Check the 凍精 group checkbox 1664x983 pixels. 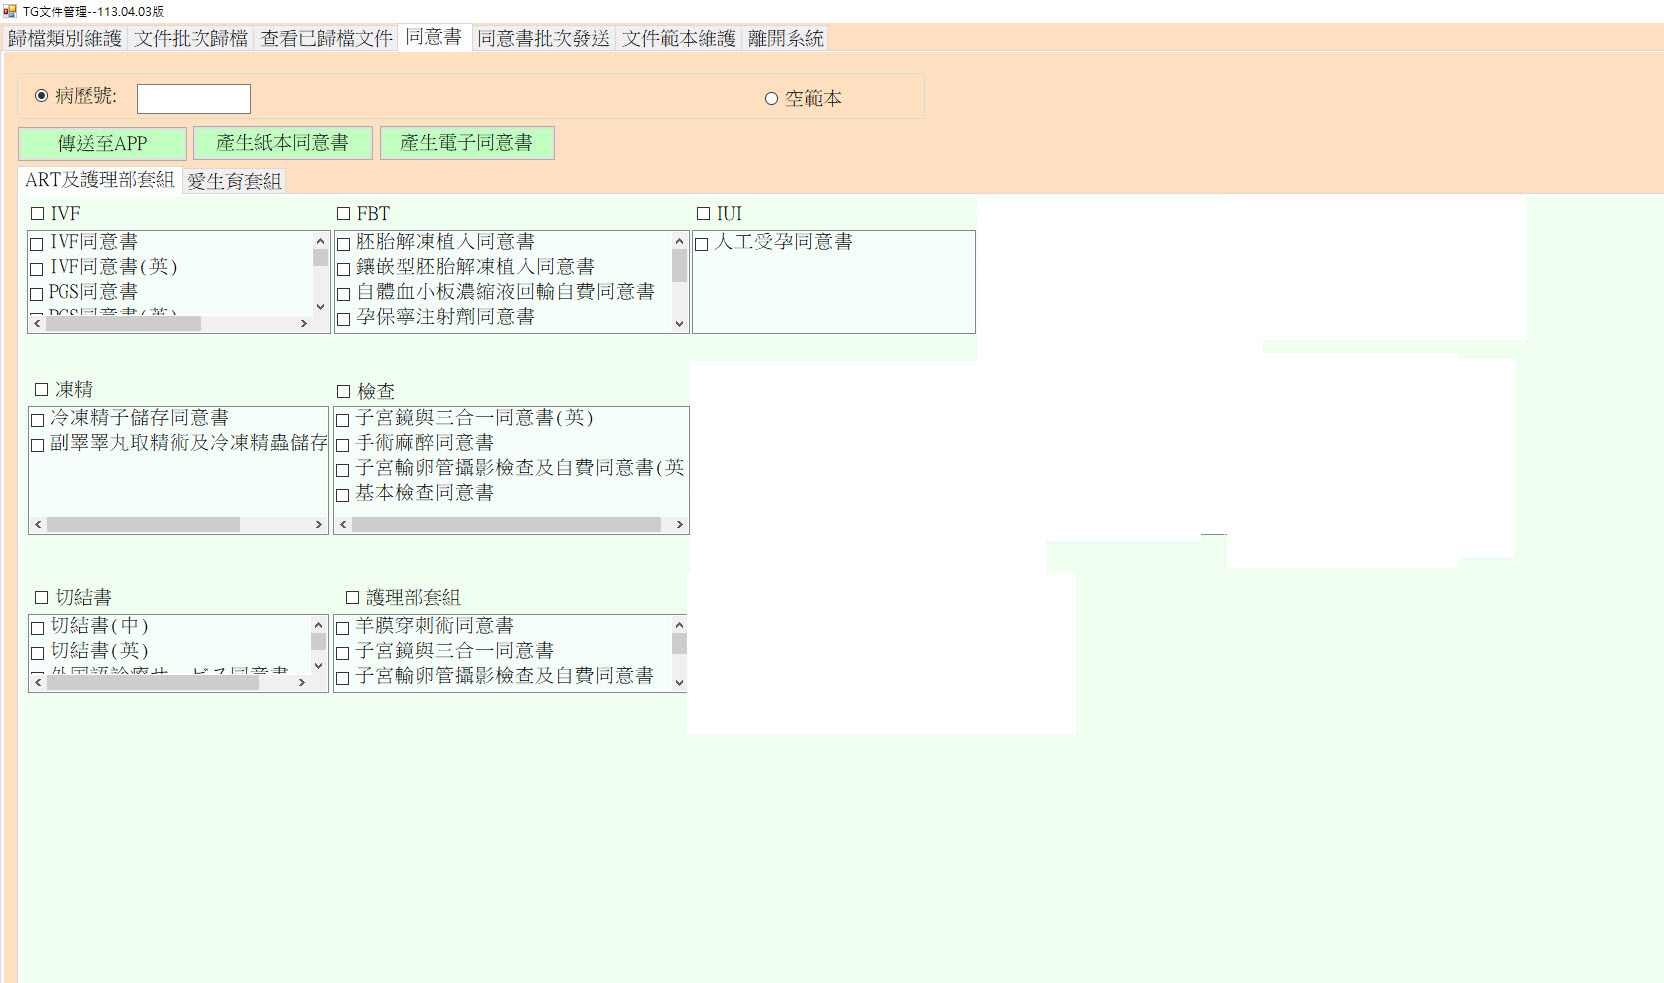point(42,389)
